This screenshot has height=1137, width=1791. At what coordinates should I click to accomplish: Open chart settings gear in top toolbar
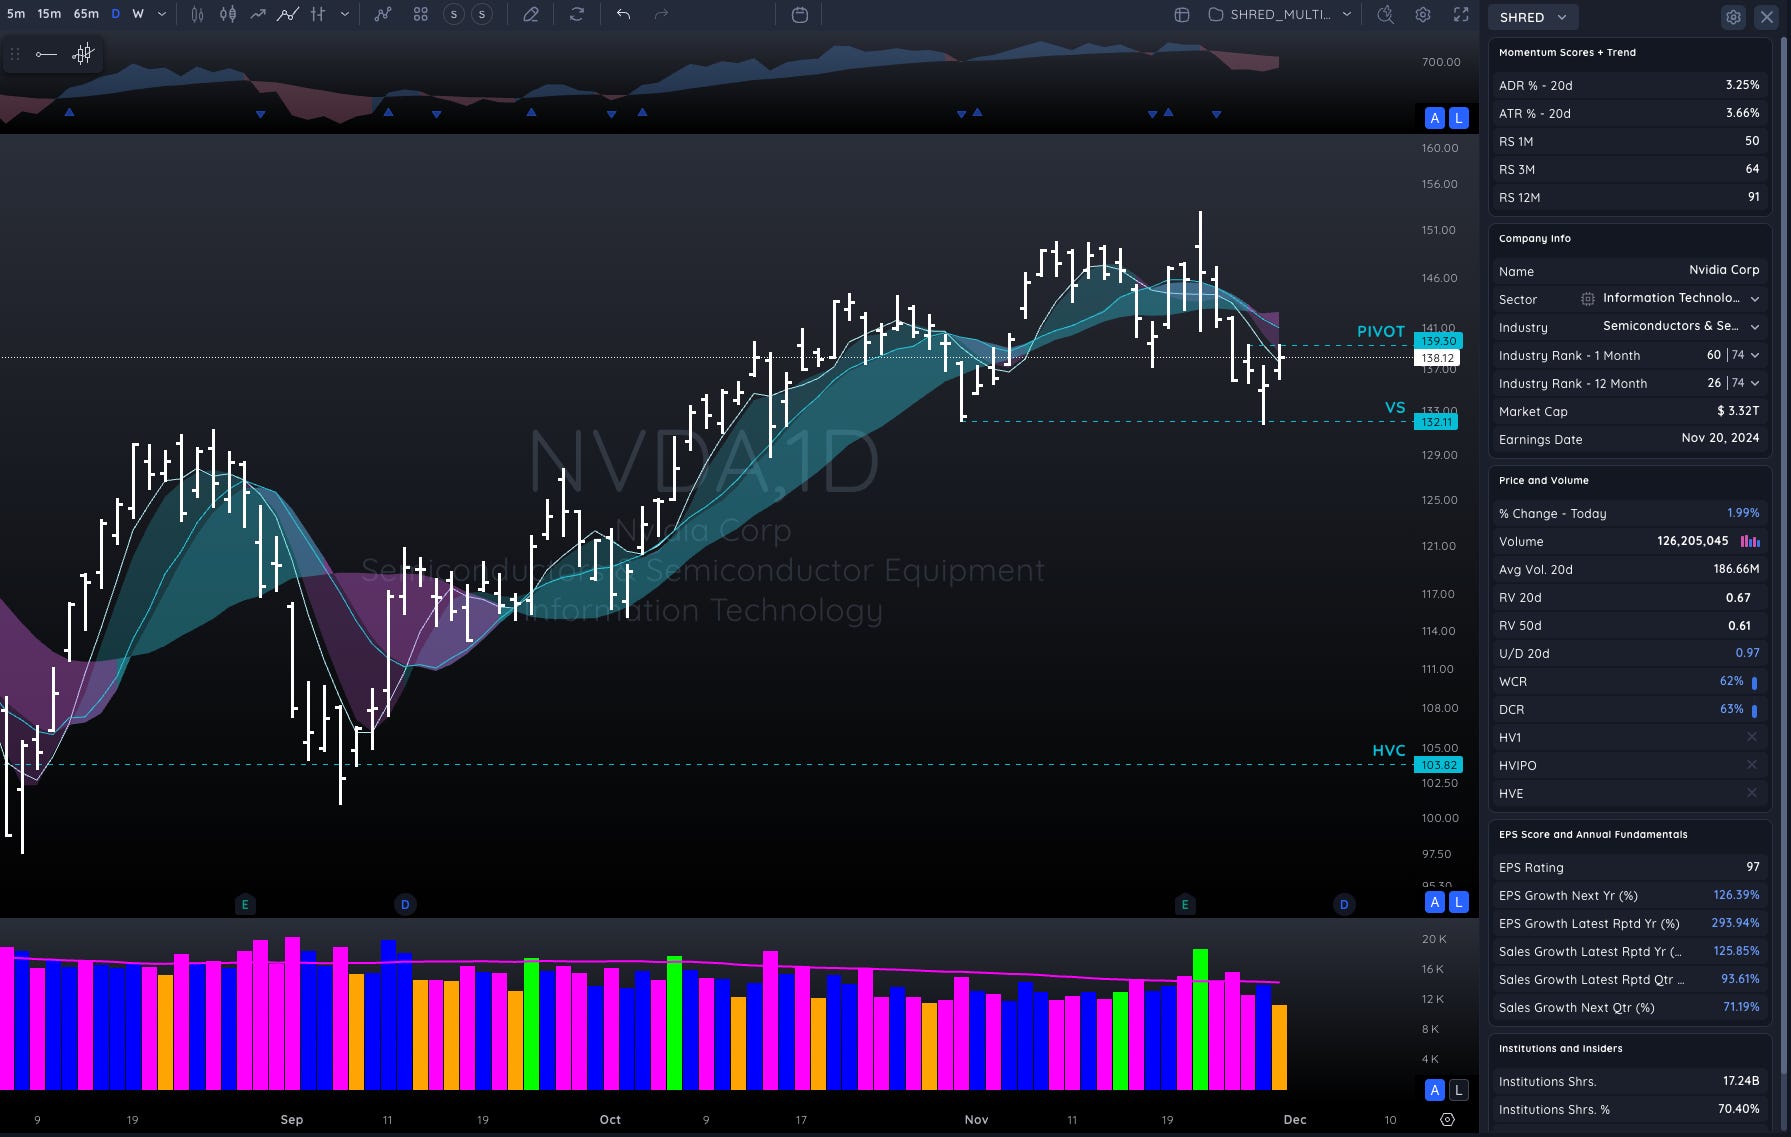1423,14
